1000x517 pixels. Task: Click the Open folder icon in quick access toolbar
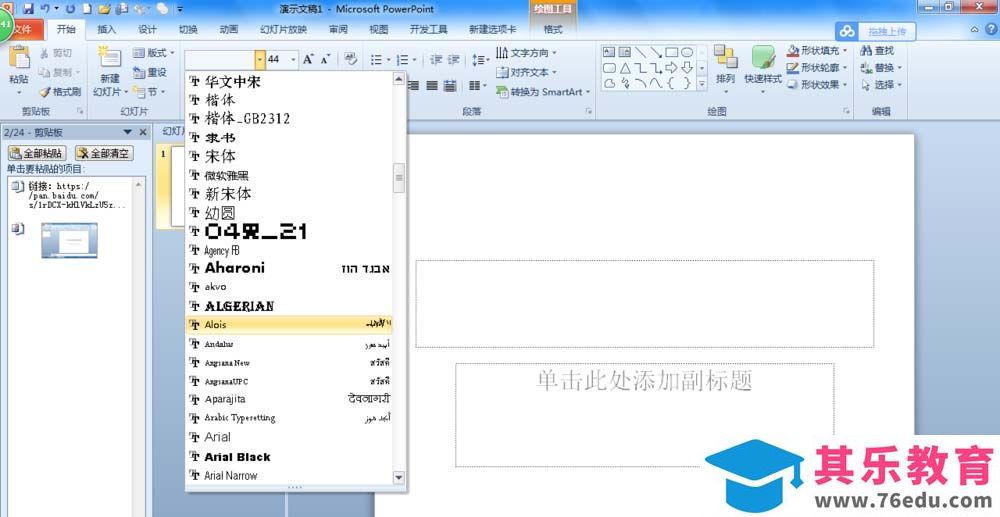[105, 9]
